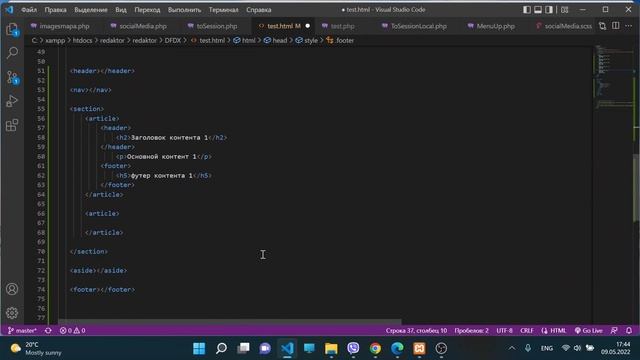Open the Search view in activity bar
640x360 pixels.
coord(12,53)
